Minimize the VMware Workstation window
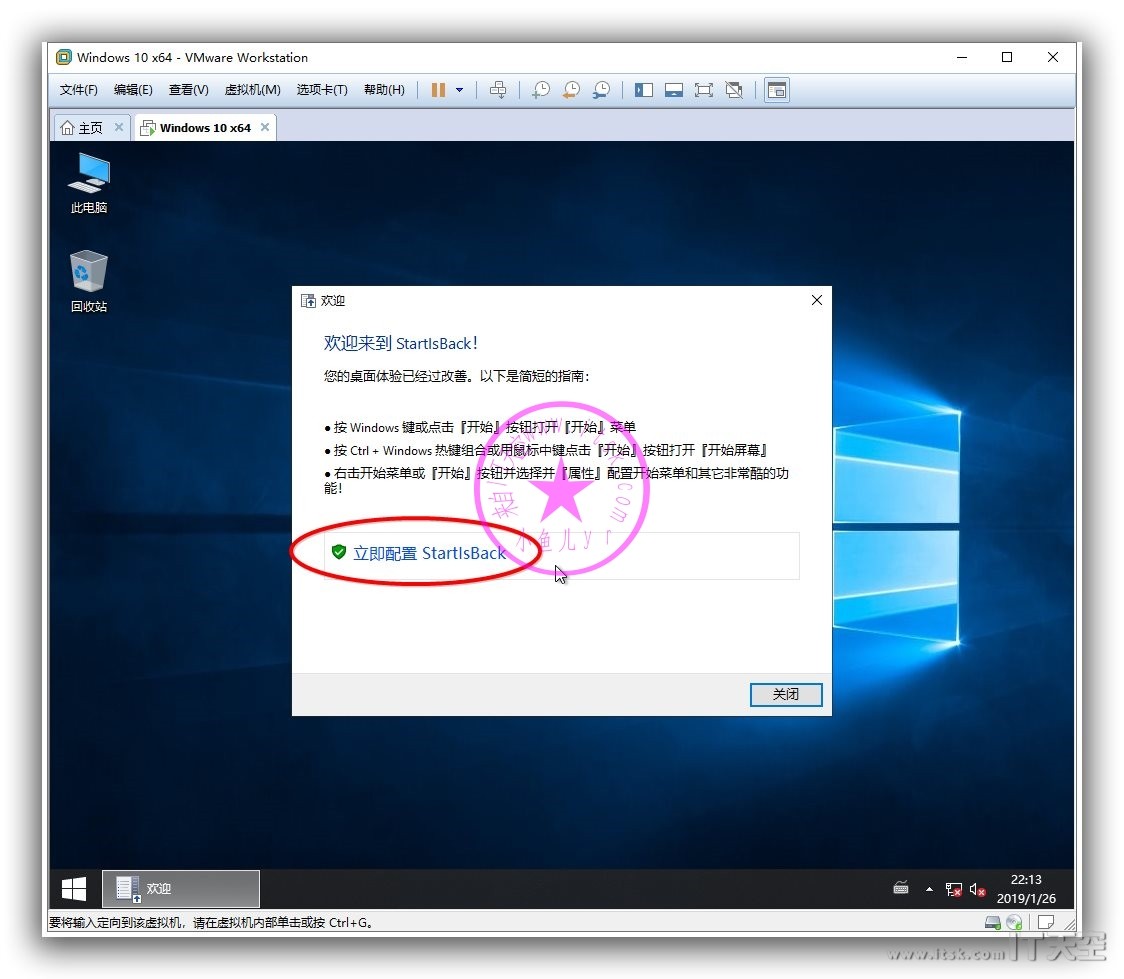The image size is (1124, 979). 962,57
